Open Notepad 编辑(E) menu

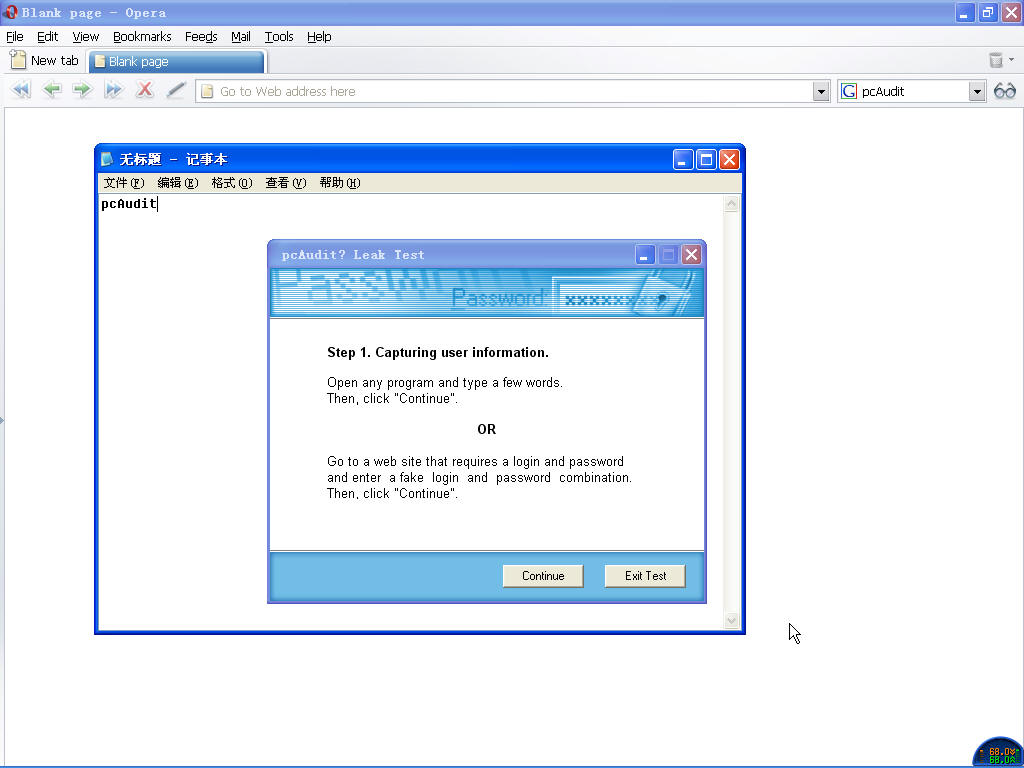coord(178,183)
